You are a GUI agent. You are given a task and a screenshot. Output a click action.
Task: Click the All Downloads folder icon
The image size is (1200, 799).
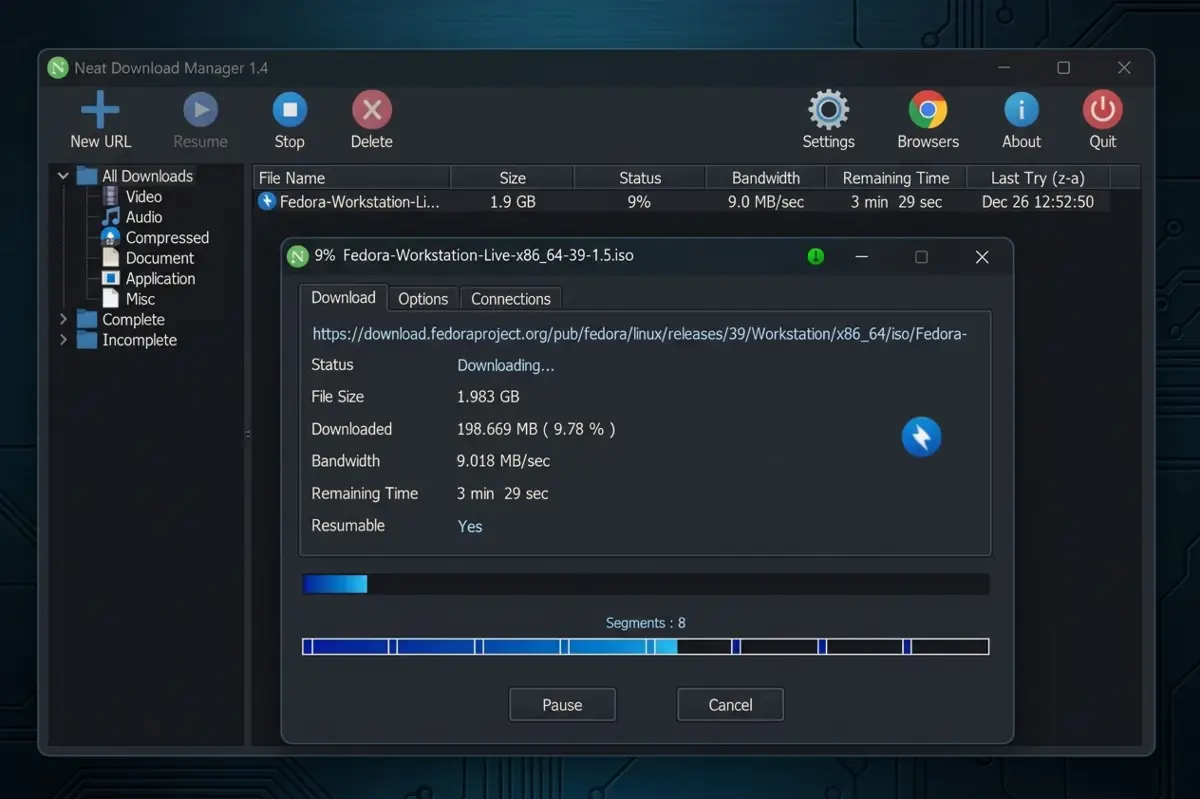[x=87, y=176]
